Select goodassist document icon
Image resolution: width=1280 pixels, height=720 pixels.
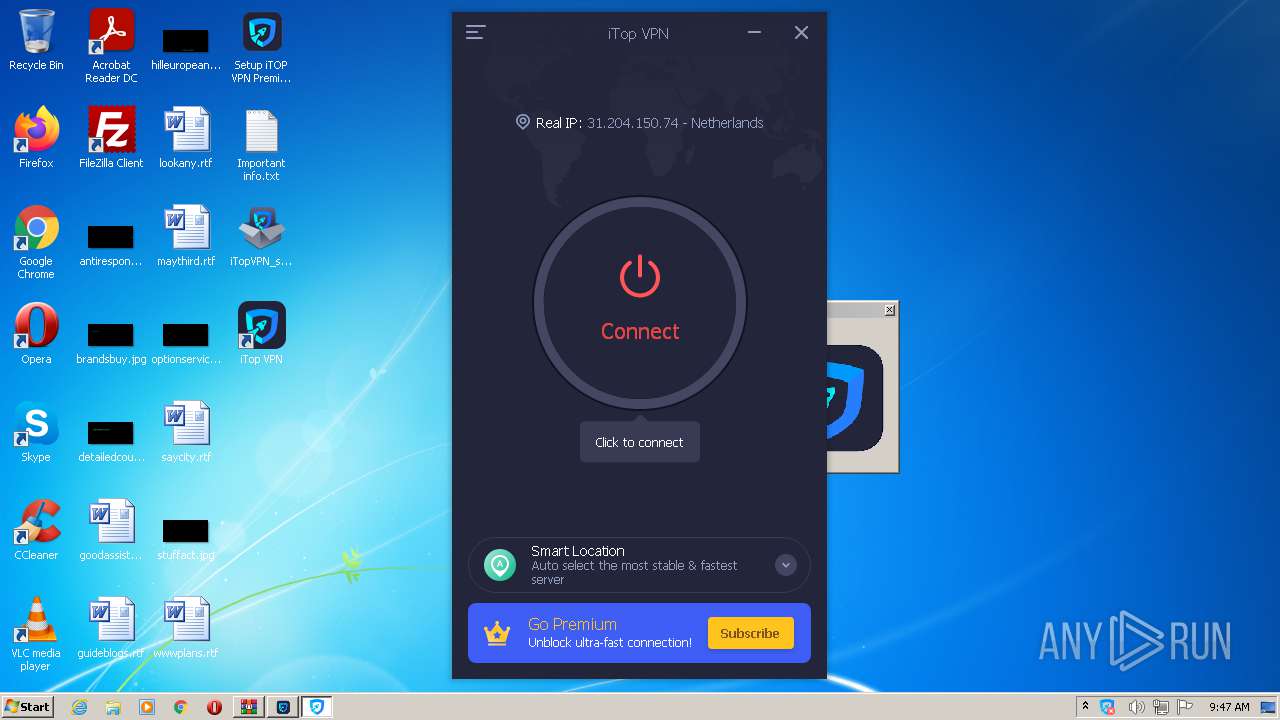pyautogui.click(x=111, y=530)
